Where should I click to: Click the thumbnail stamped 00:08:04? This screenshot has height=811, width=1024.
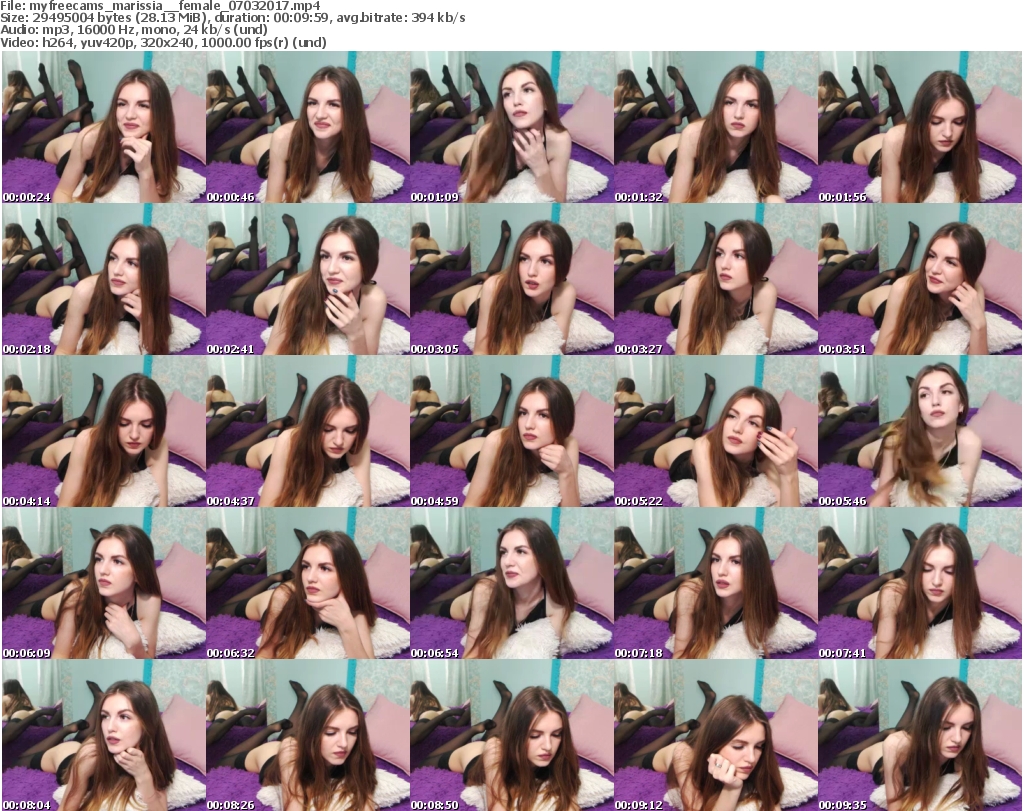[x=104, y=735]
